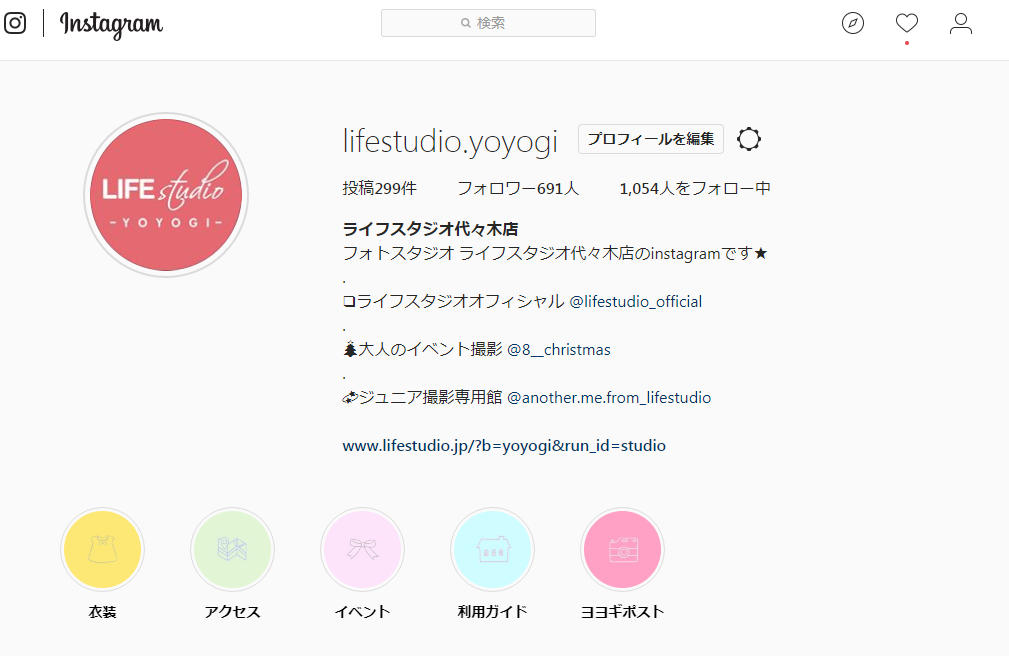Open the ヨヨギポスト camera highlight
Image resolution: width=1009 pixels, height=656 pixels.
click(622, 549)
